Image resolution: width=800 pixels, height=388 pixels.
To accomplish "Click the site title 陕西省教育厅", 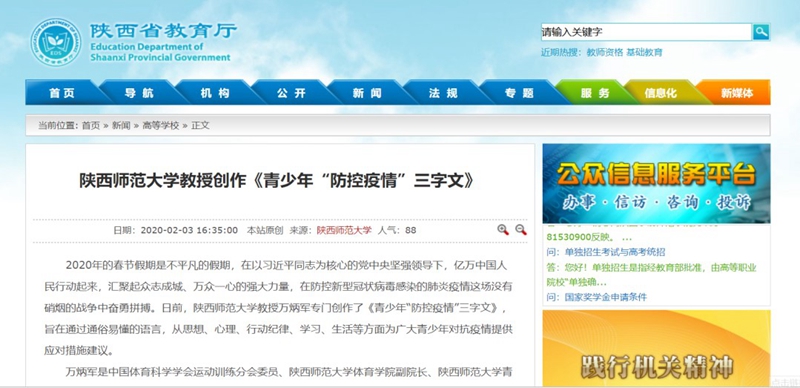I will pos(163,31).
